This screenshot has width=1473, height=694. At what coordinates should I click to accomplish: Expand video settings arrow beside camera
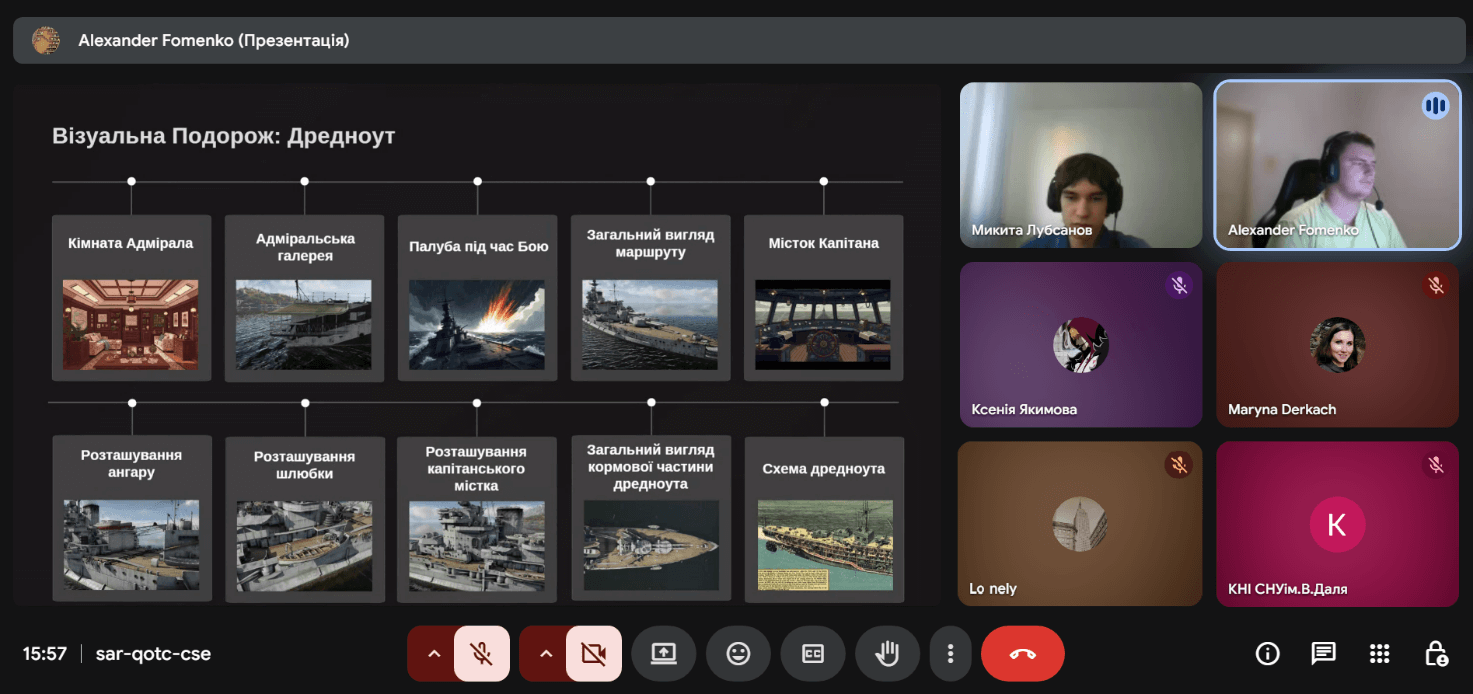(x=546, y=654)
